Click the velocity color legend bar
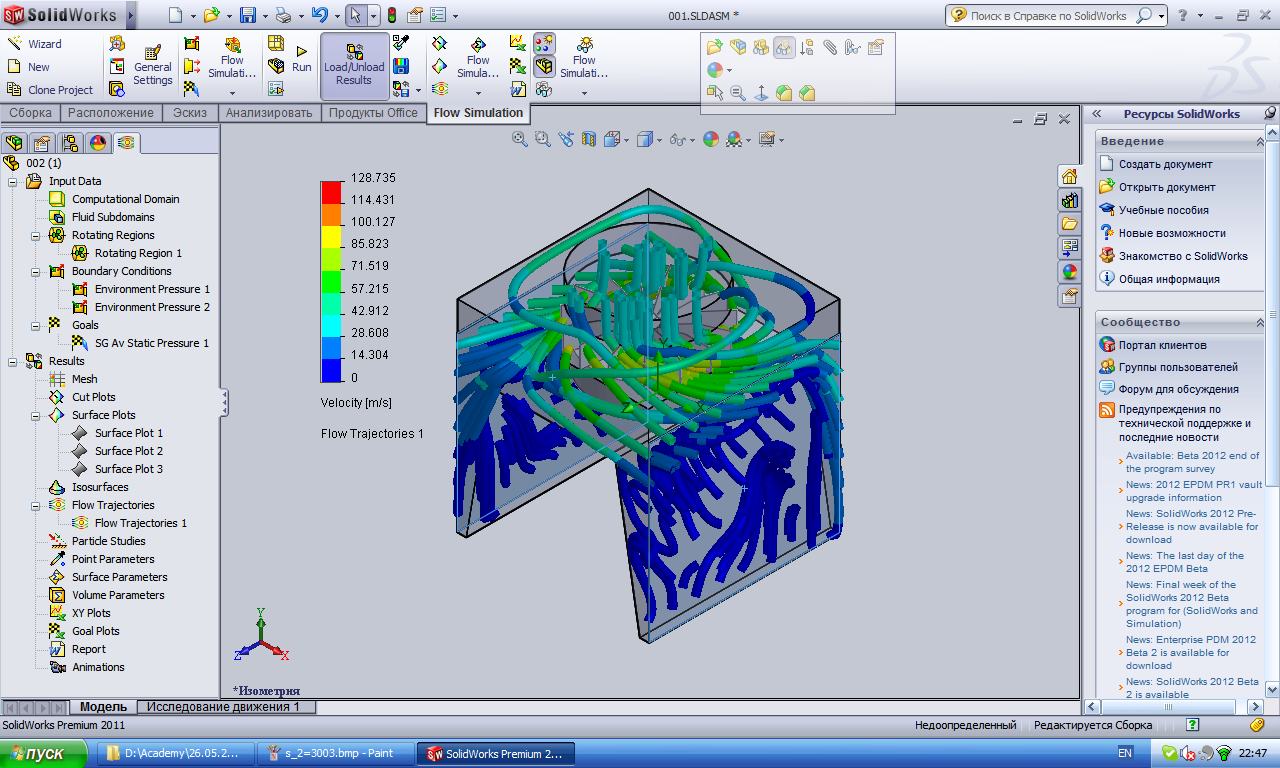 coord(331,281)
